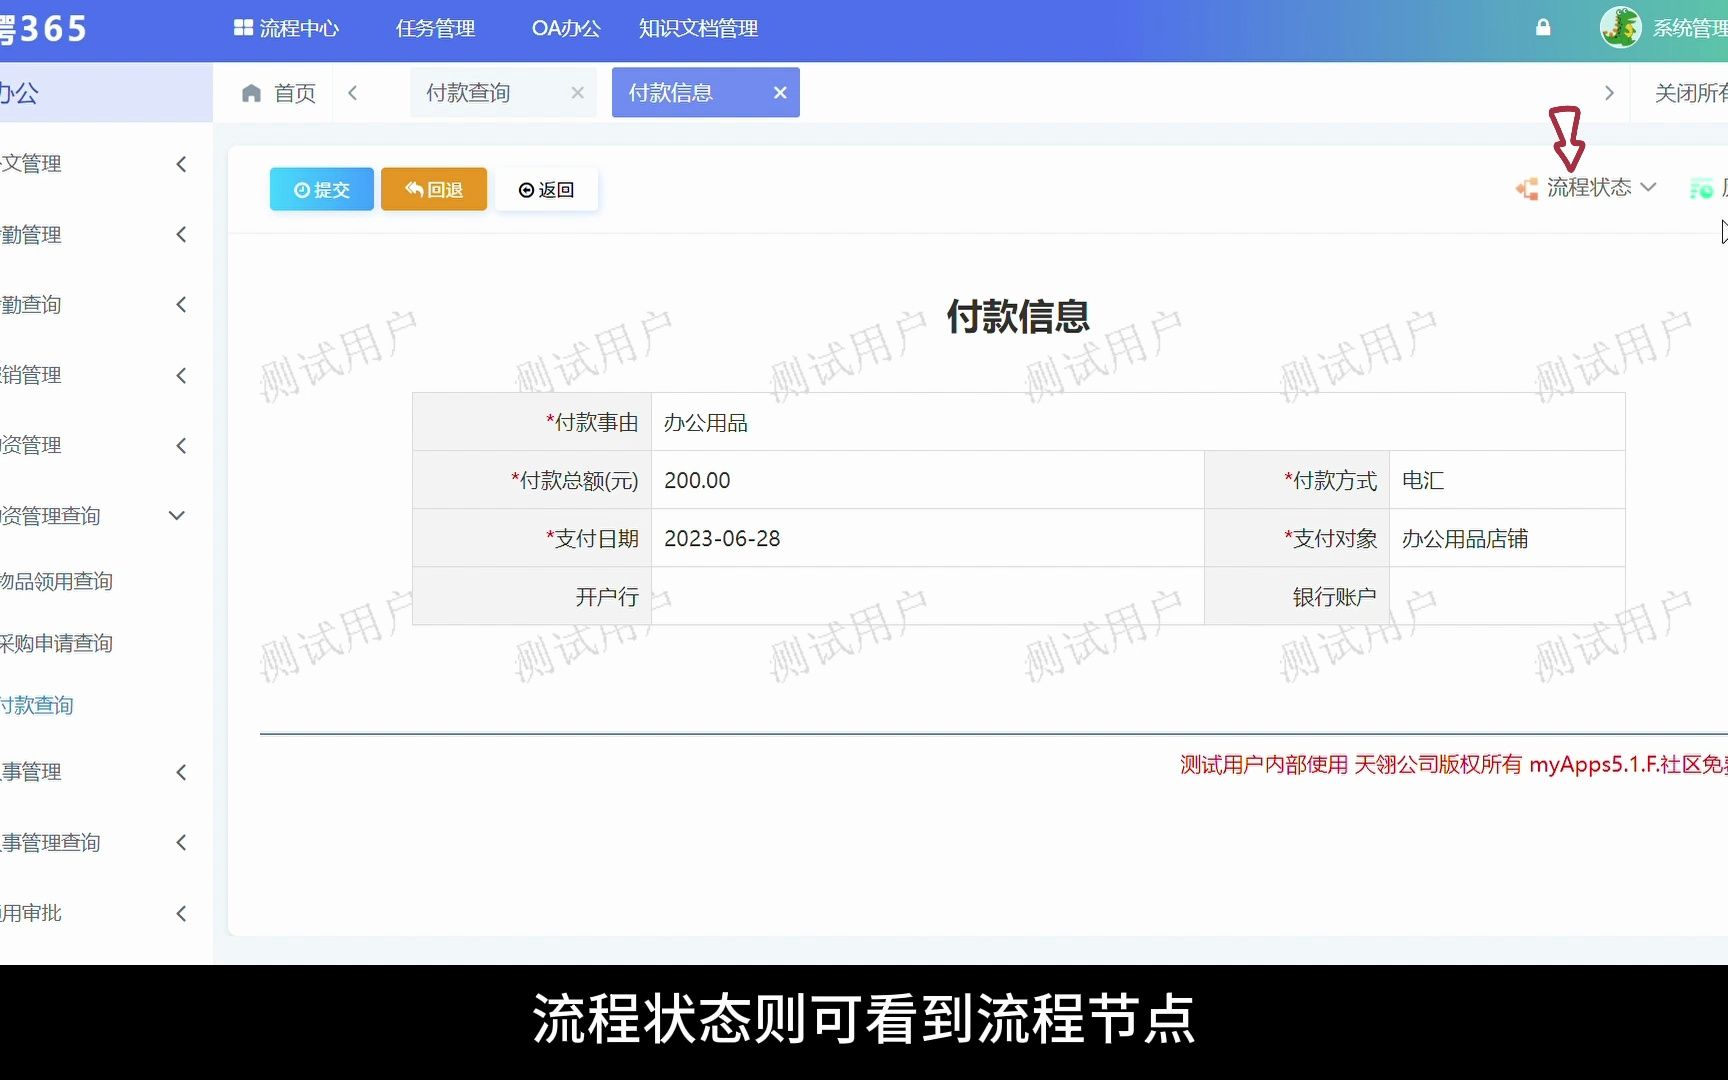Close the 付款信息 tab
The height and width of the screenshot is (1080, 1728).
tap(780, 92)
